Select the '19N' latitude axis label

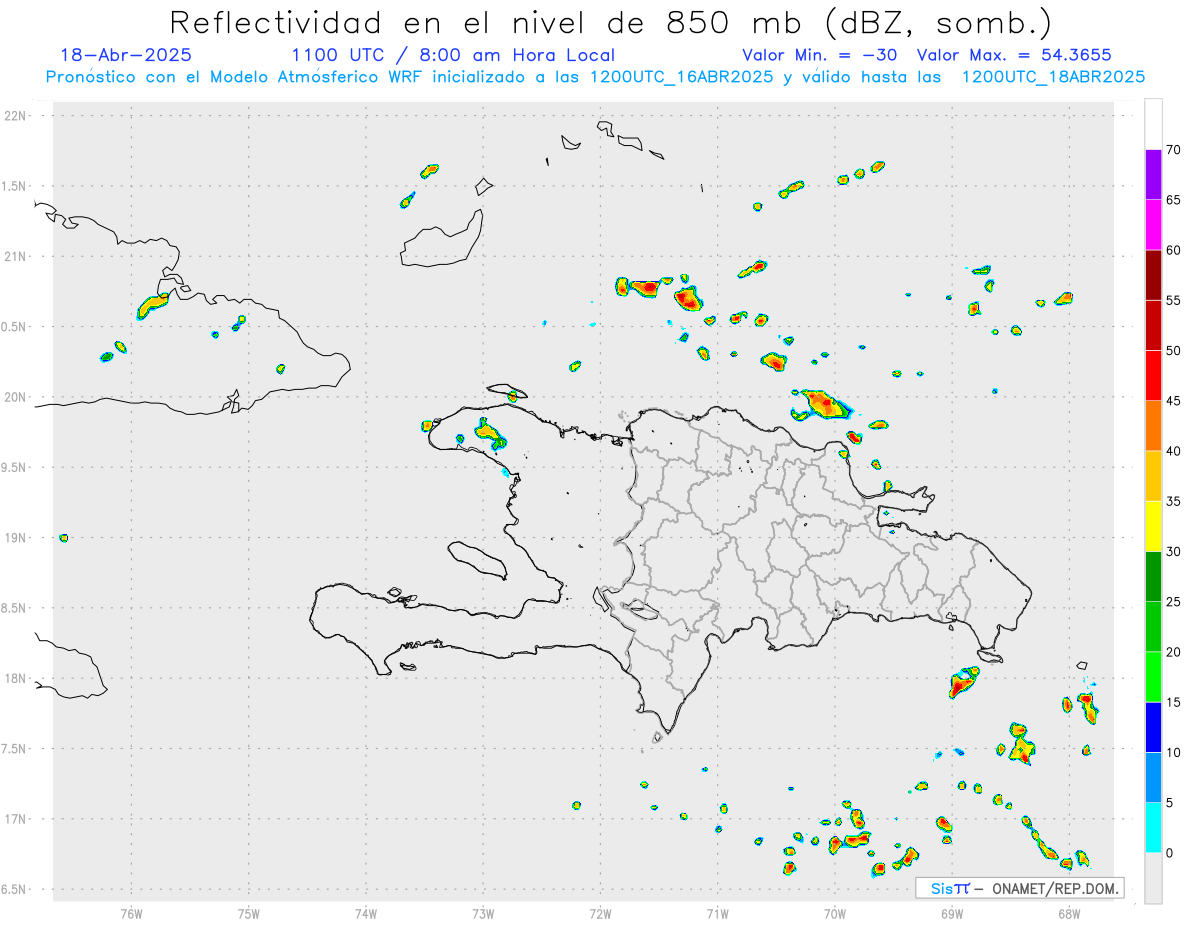tap(16, 538)
